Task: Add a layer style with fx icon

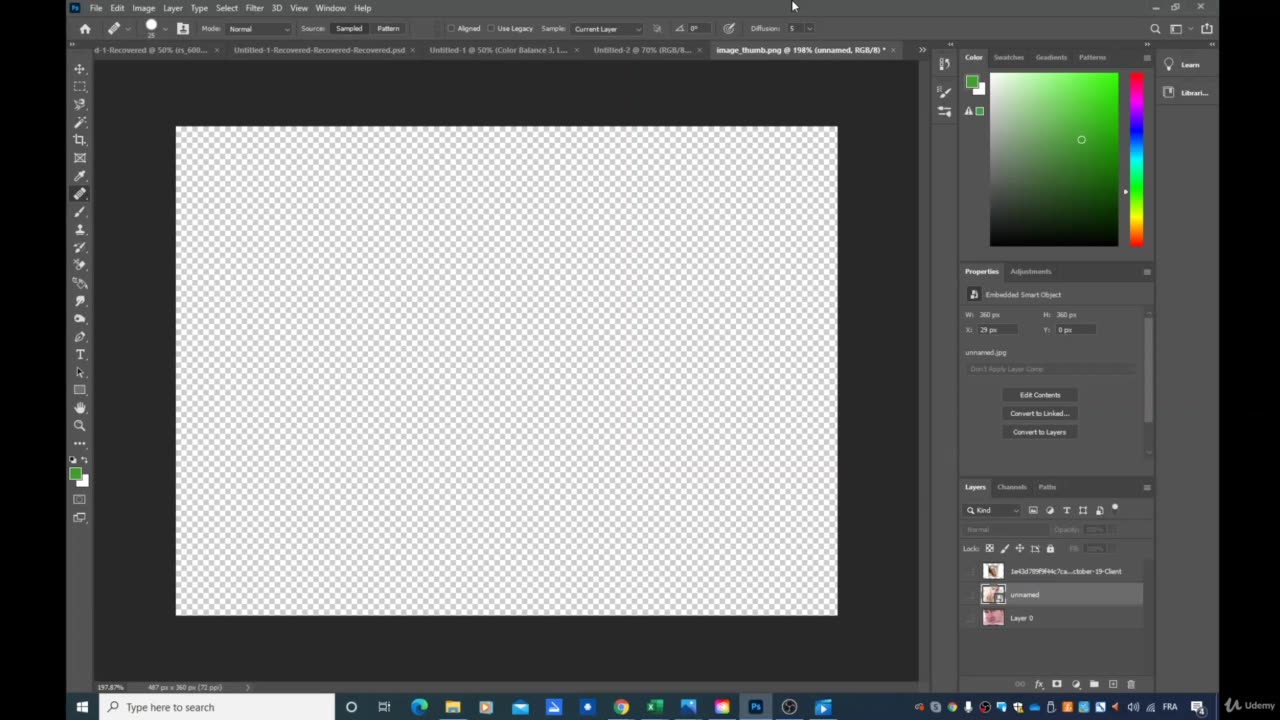Action: point(1039,684)
